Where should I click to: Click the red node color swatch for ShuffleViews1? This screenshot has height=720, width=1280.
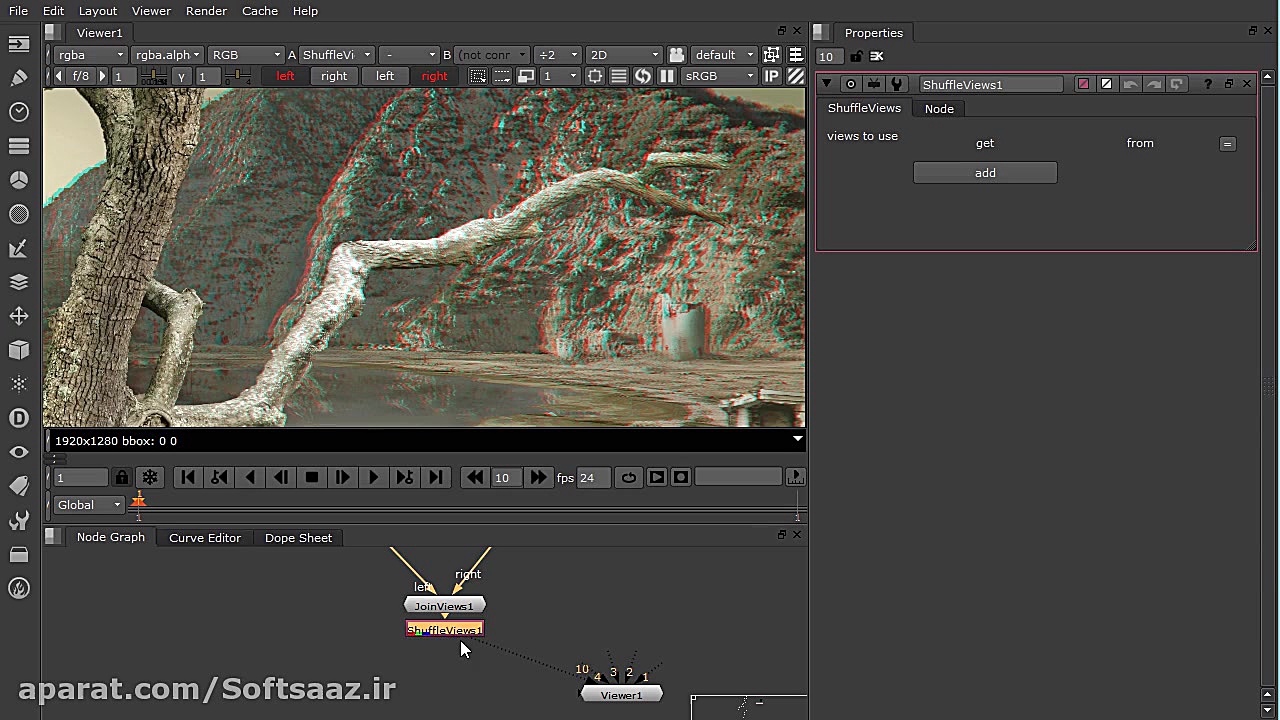click(x=1083, y=85)
